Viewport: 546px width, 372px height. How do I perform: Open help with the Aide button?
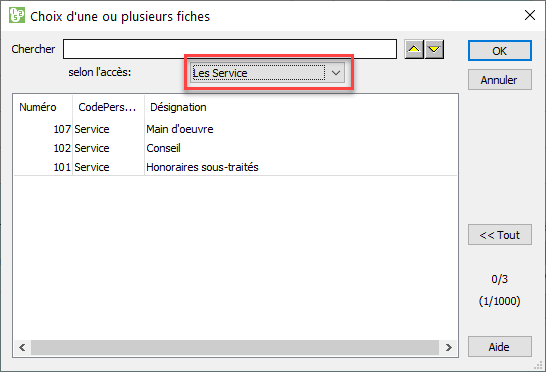[x=500, y=347]
